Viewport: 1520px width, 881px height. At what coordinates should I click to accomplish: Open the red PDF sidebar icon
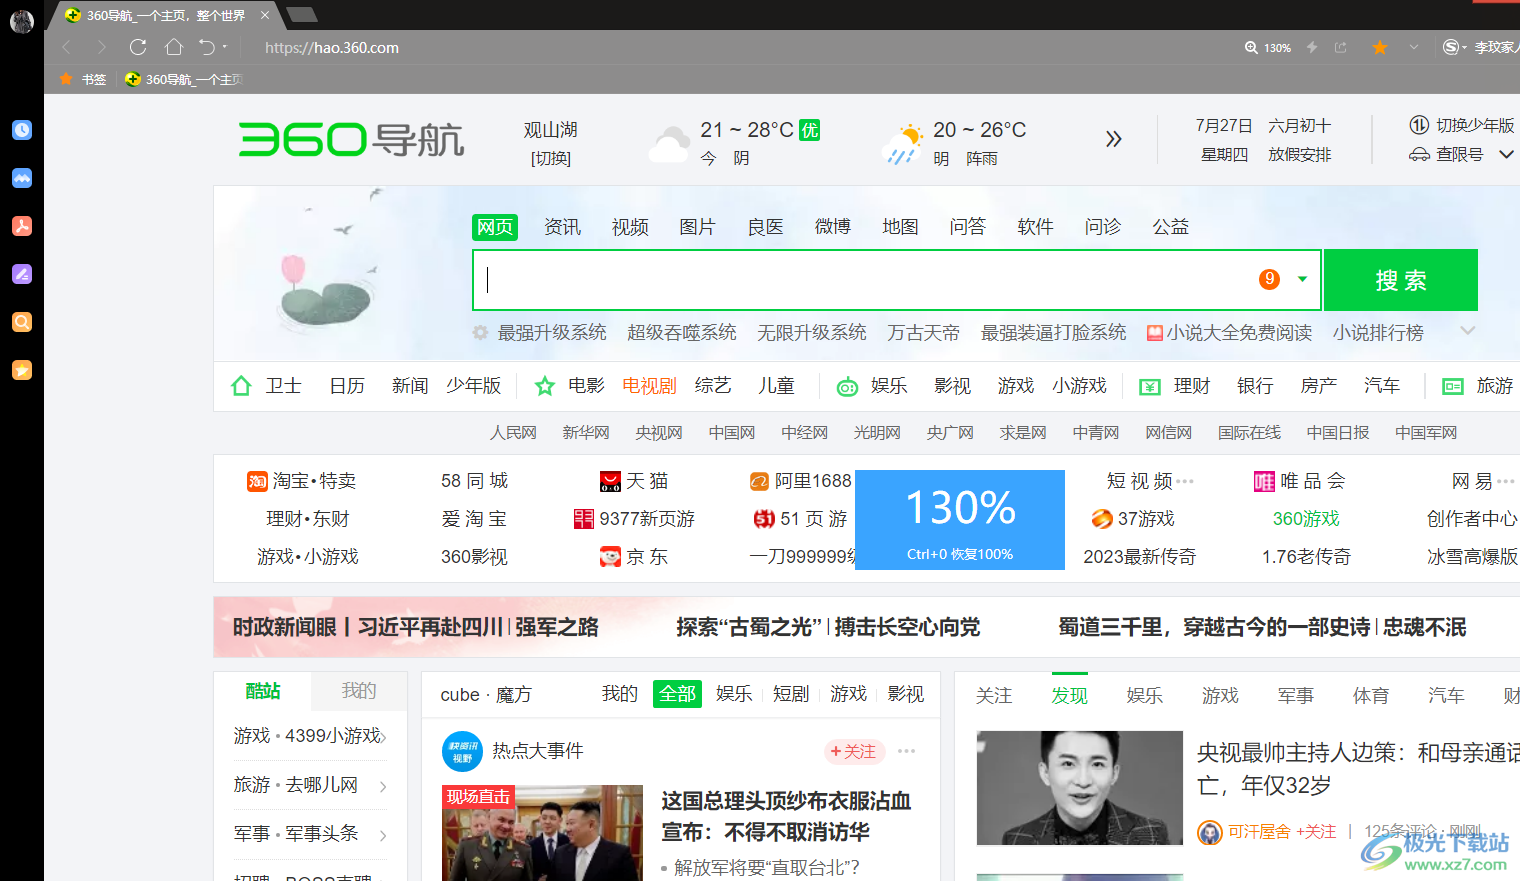[x=22, y=226]
